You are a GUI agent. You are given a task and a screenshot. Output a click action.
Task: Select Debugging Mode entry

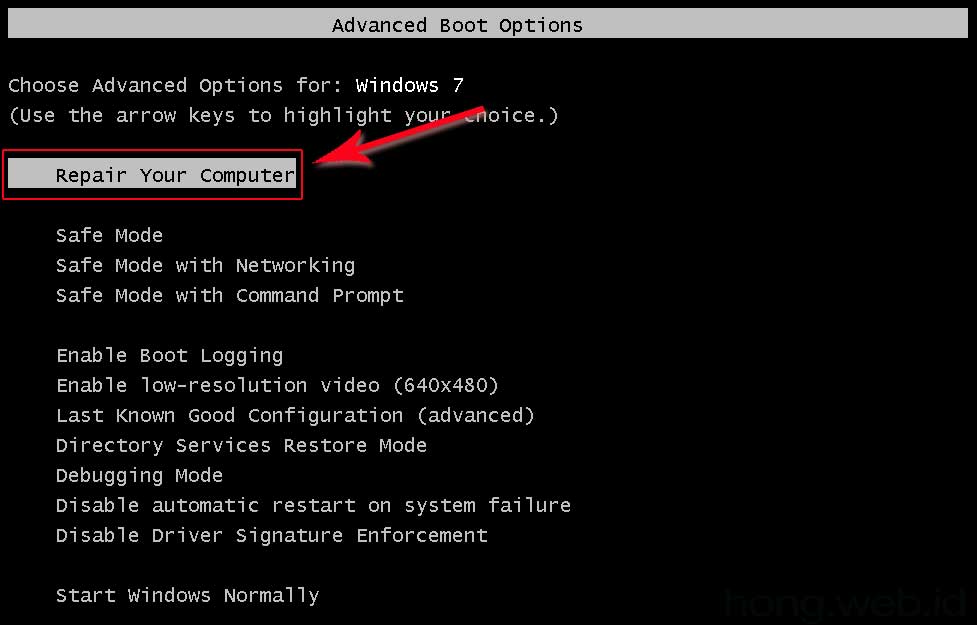click(x=139, y=476)
